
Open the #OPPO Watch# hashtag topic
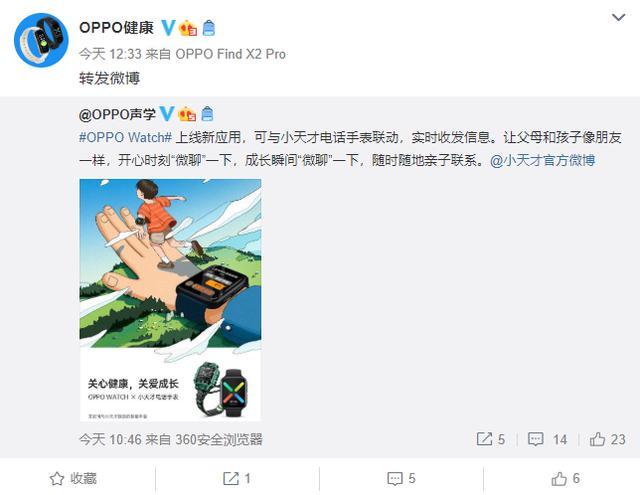(x=125, y=137)
